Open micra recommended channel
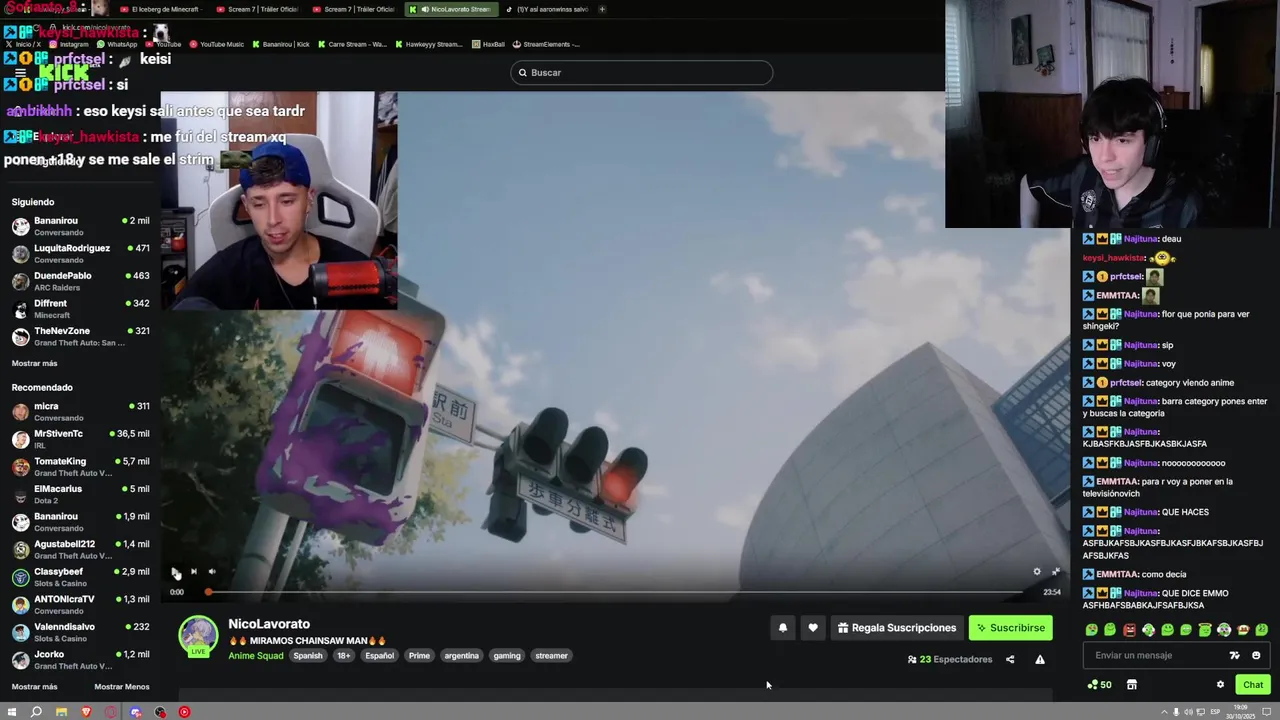This screenshot has height=720, width=1280. click(80, 411)
